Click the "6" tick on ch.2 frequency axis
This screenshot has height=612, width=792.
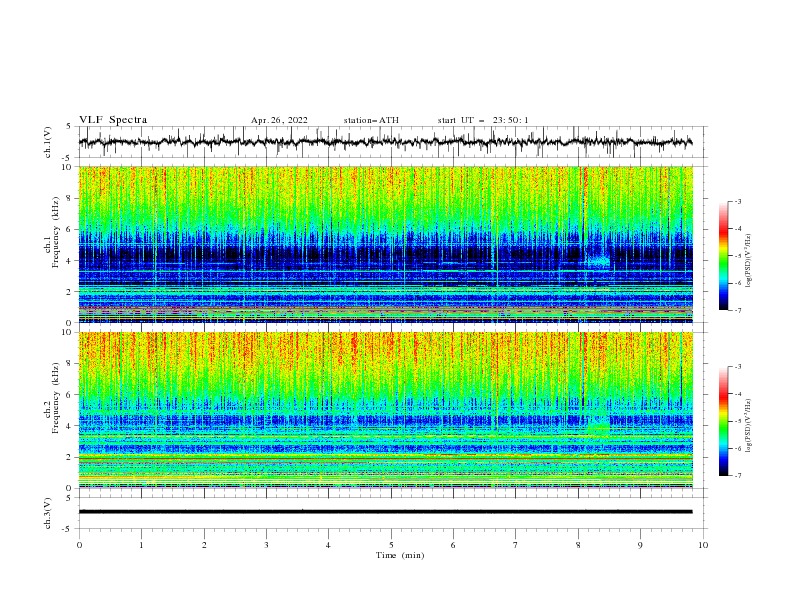click(x=71, y=395)
